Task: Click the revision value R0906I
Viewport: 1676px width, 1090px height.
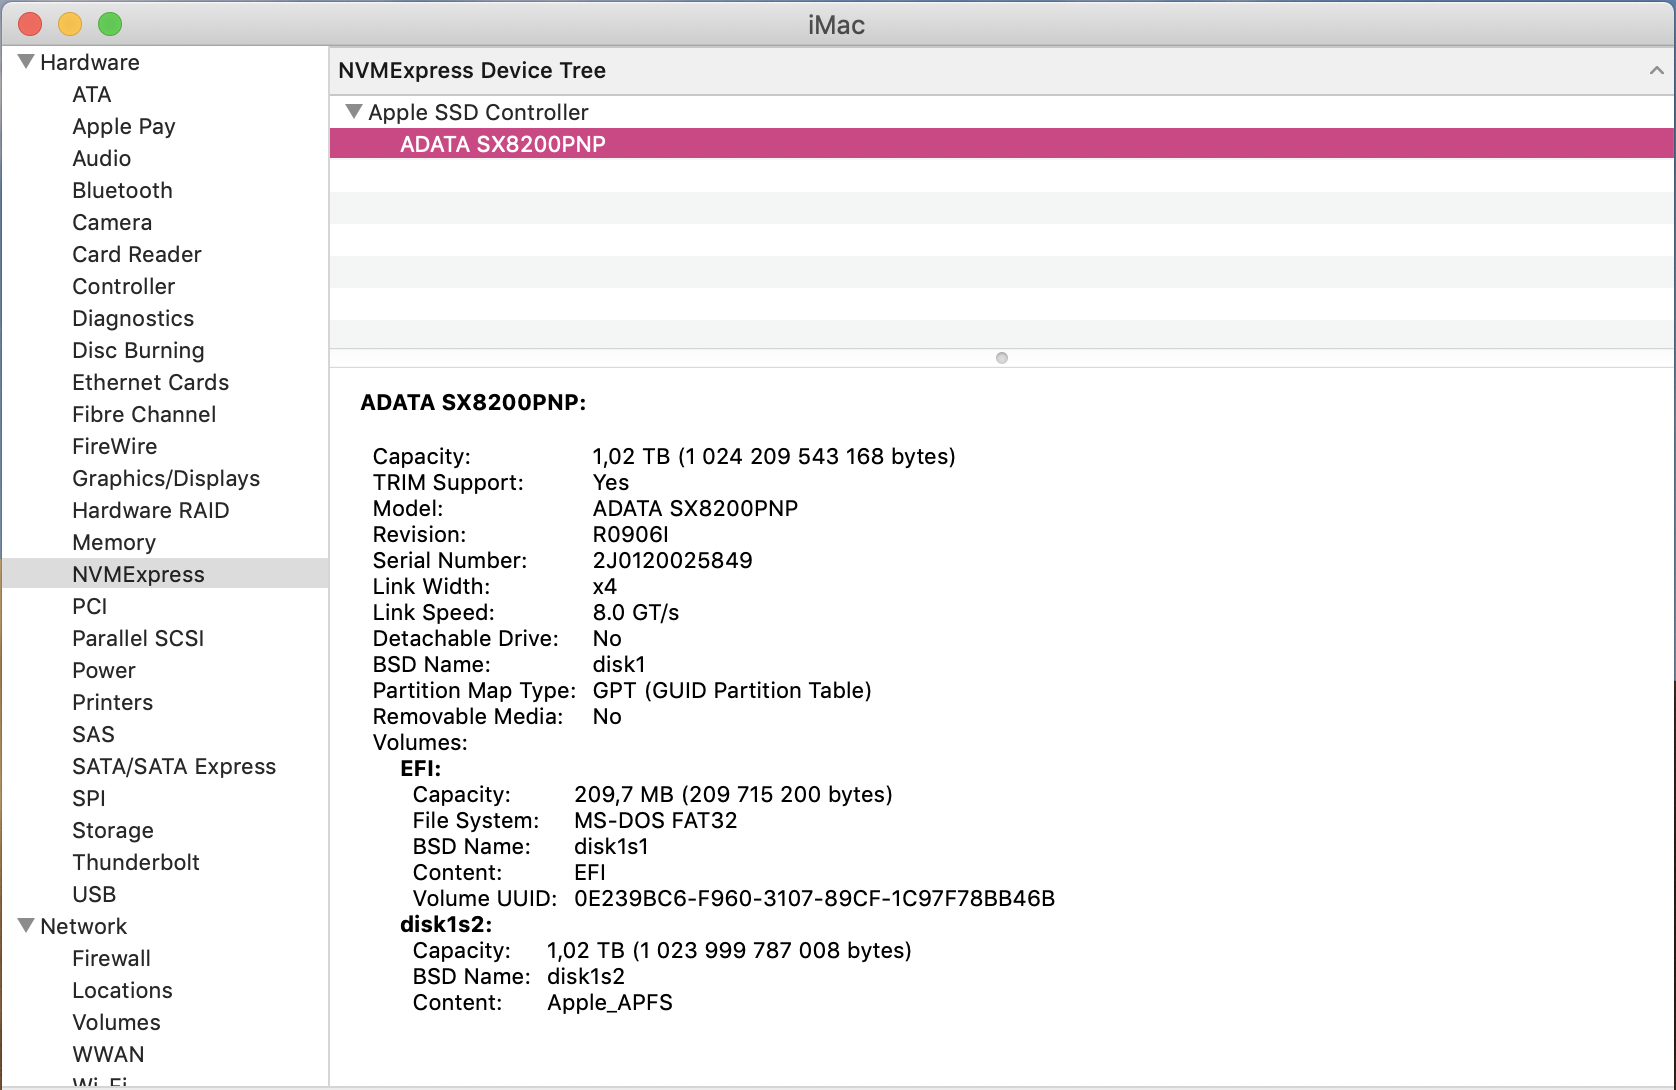Action: click(631, 534)
